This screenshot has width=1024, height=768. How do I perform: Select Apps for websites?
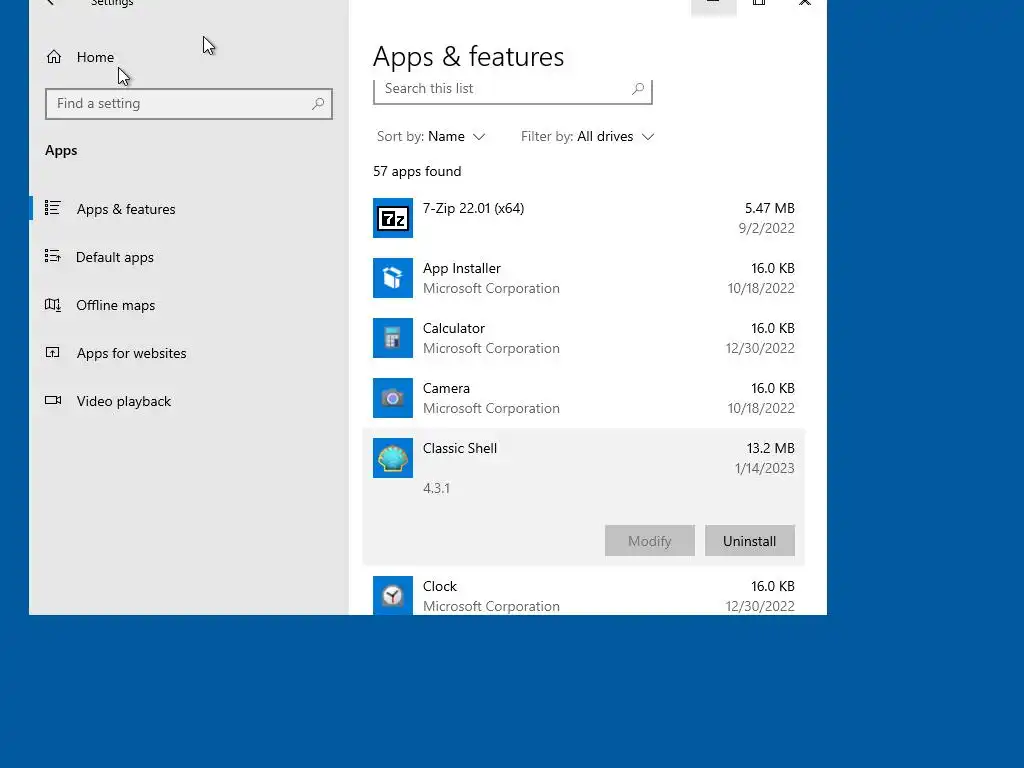(189, 353)
